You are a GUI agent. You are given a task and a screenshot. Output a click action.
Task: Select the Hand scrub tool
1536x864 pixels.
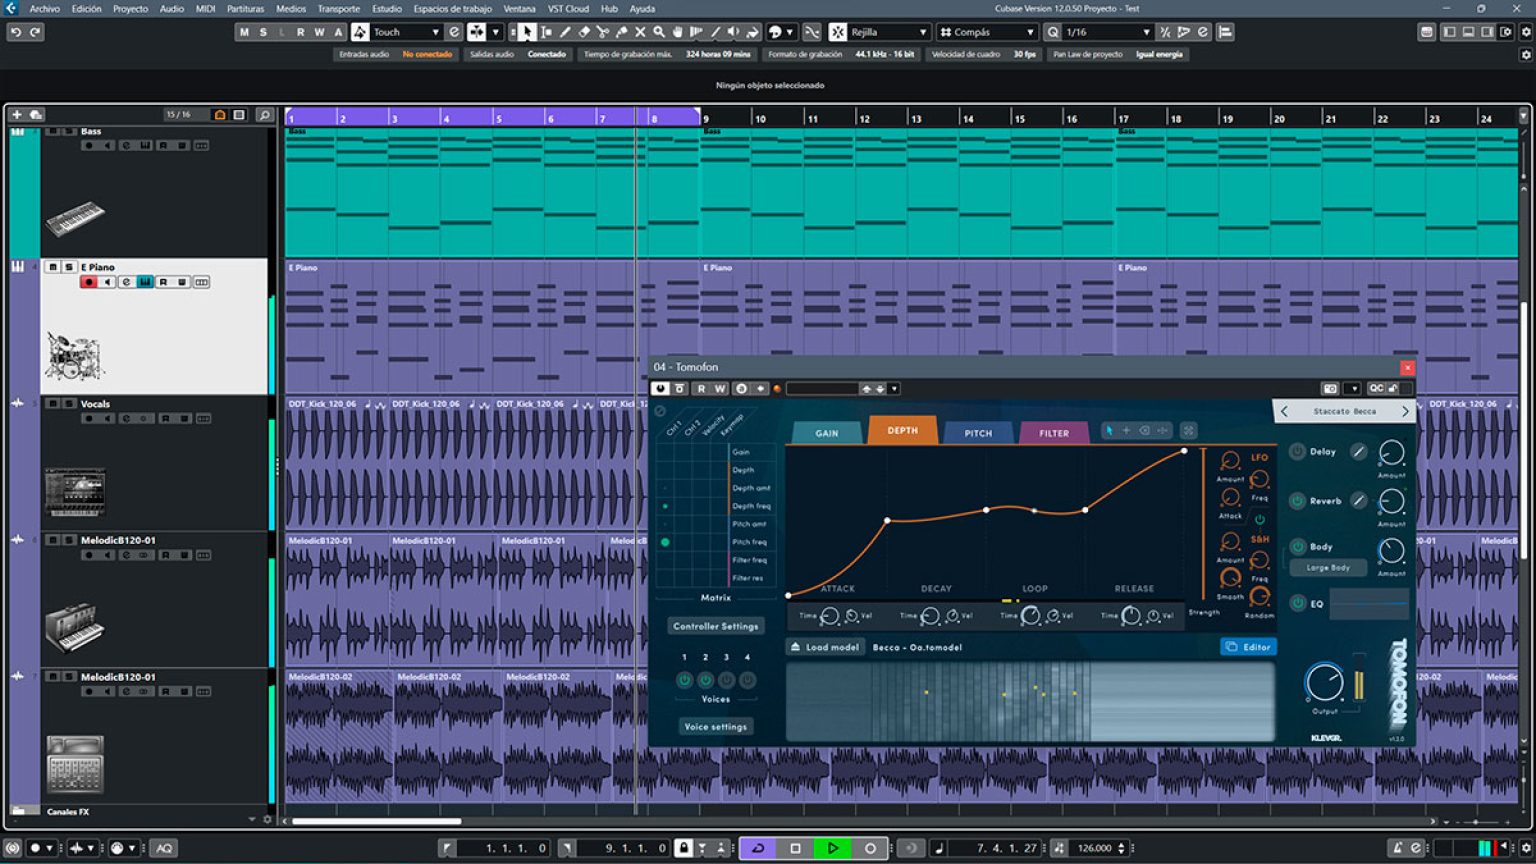click(x=678, y=32)
